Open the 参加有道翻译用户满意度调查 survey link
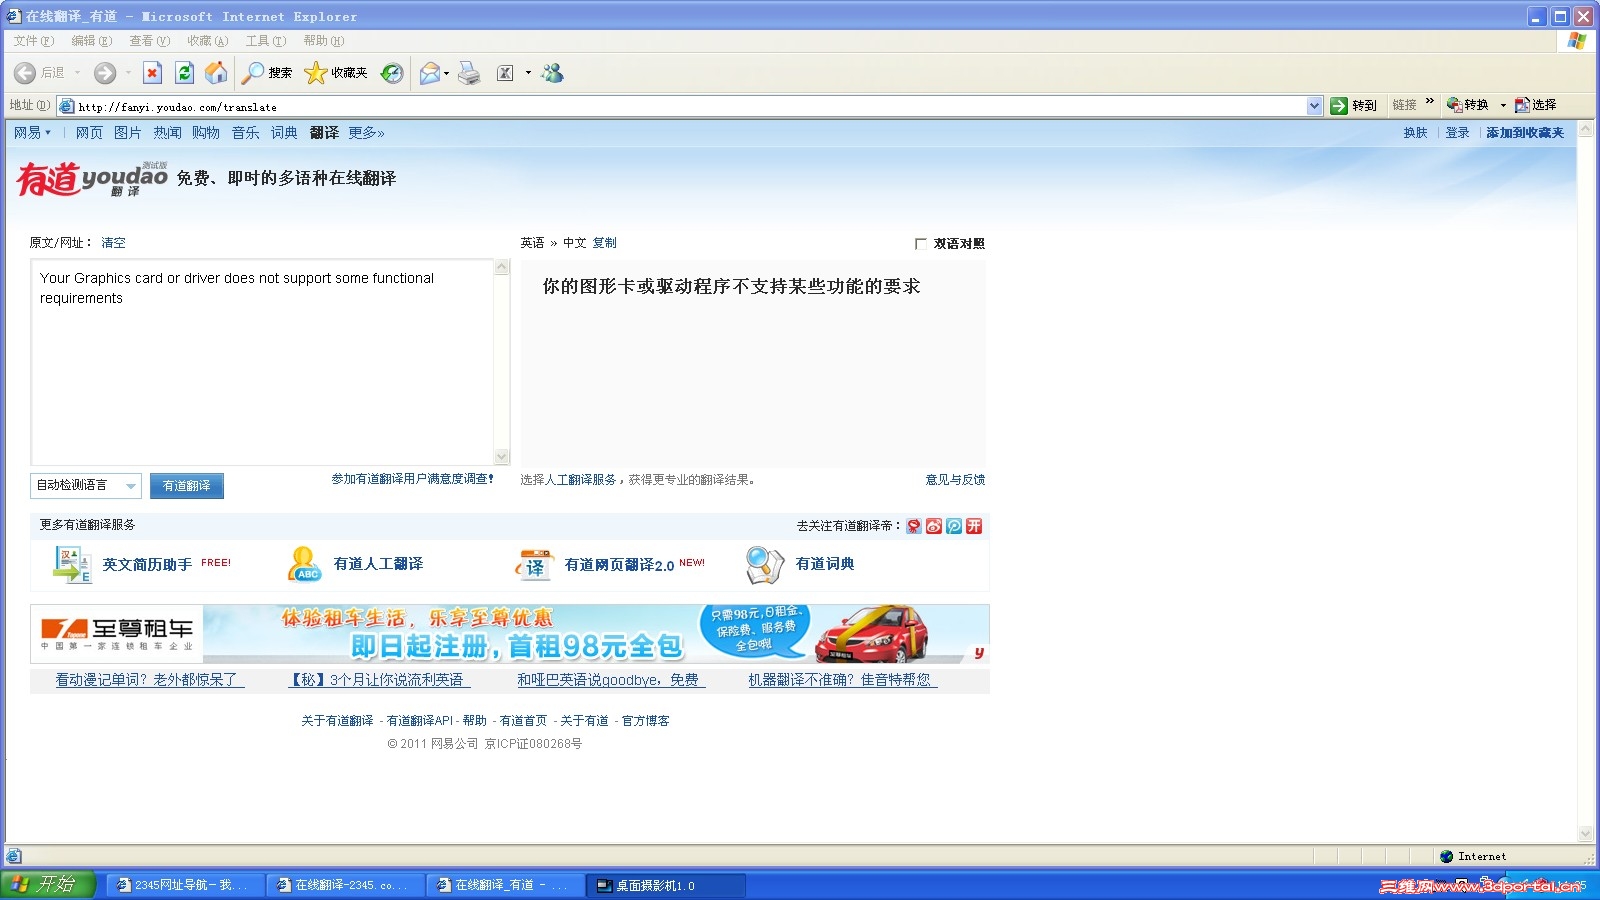Viewport: 1600px width, 900px height. point(412,479)
